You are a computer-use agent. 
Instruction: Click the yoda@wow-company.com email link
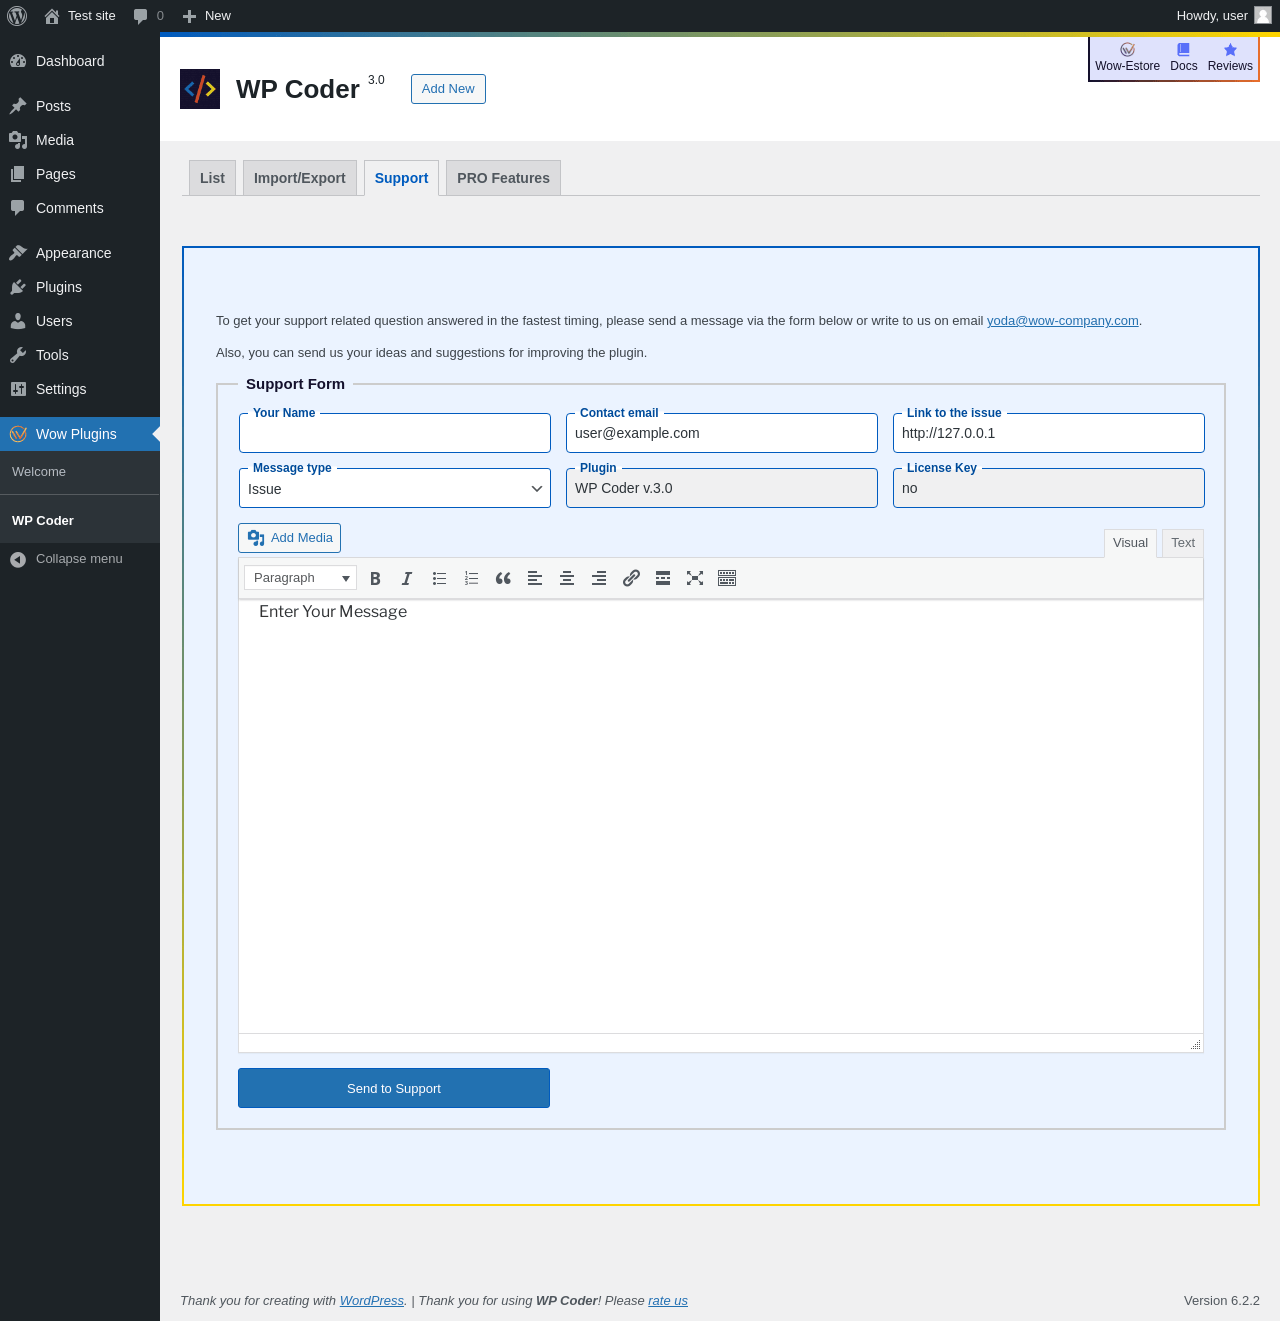pos(1063,321)
